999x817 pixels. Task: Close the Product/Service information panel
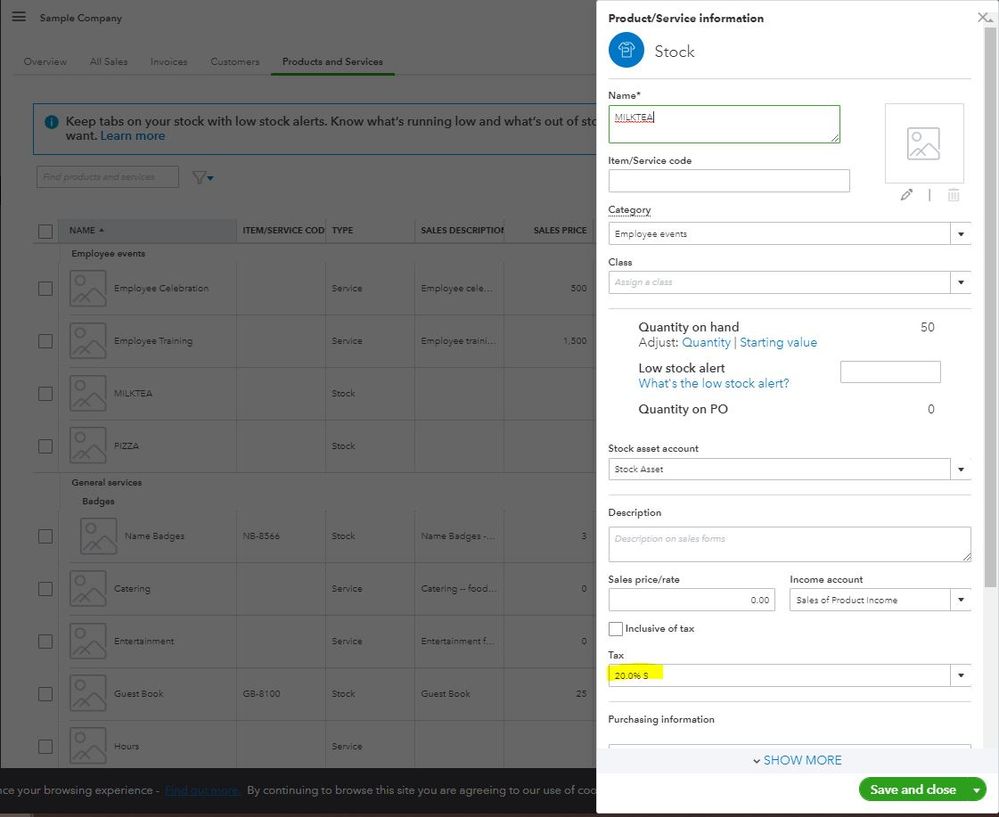point(984,17)
